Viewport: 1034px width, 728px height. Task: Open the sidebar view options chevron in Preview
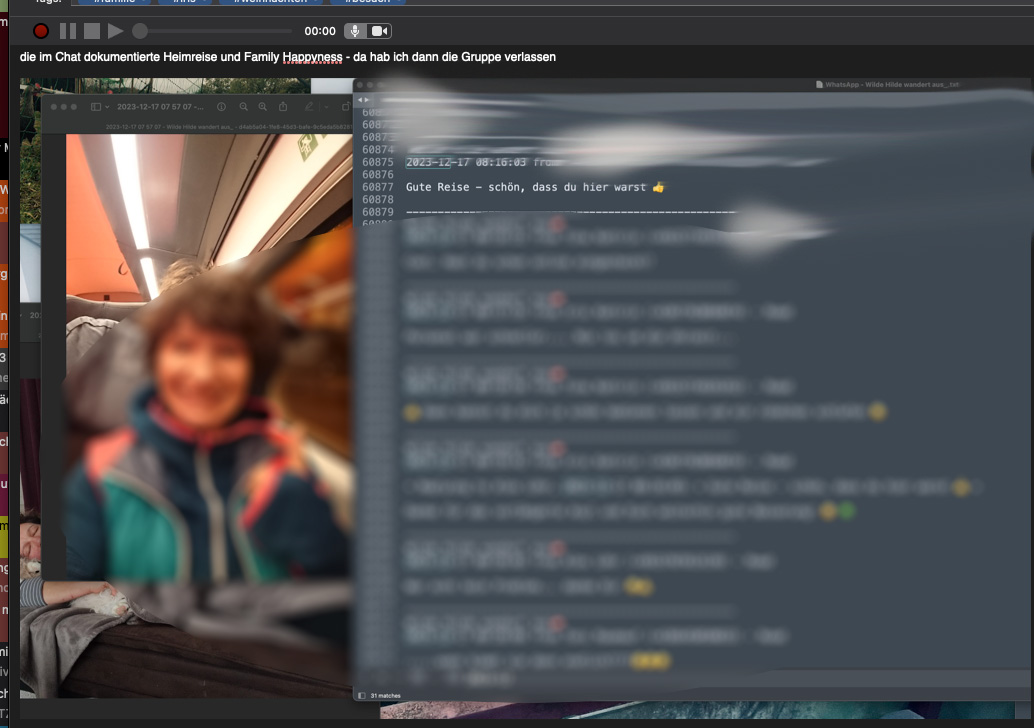click(107, 107)
